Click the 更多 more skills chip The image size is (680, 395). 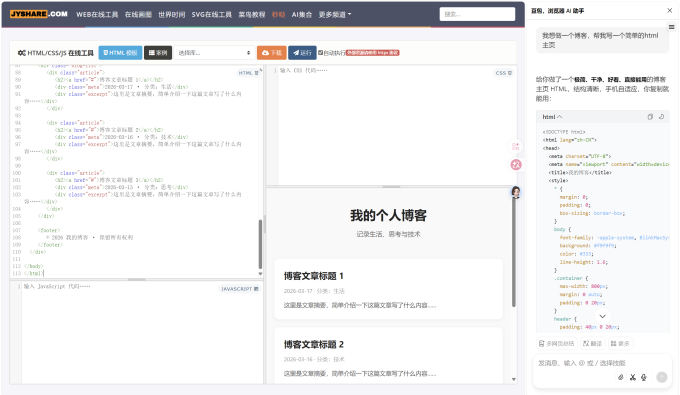620,343
